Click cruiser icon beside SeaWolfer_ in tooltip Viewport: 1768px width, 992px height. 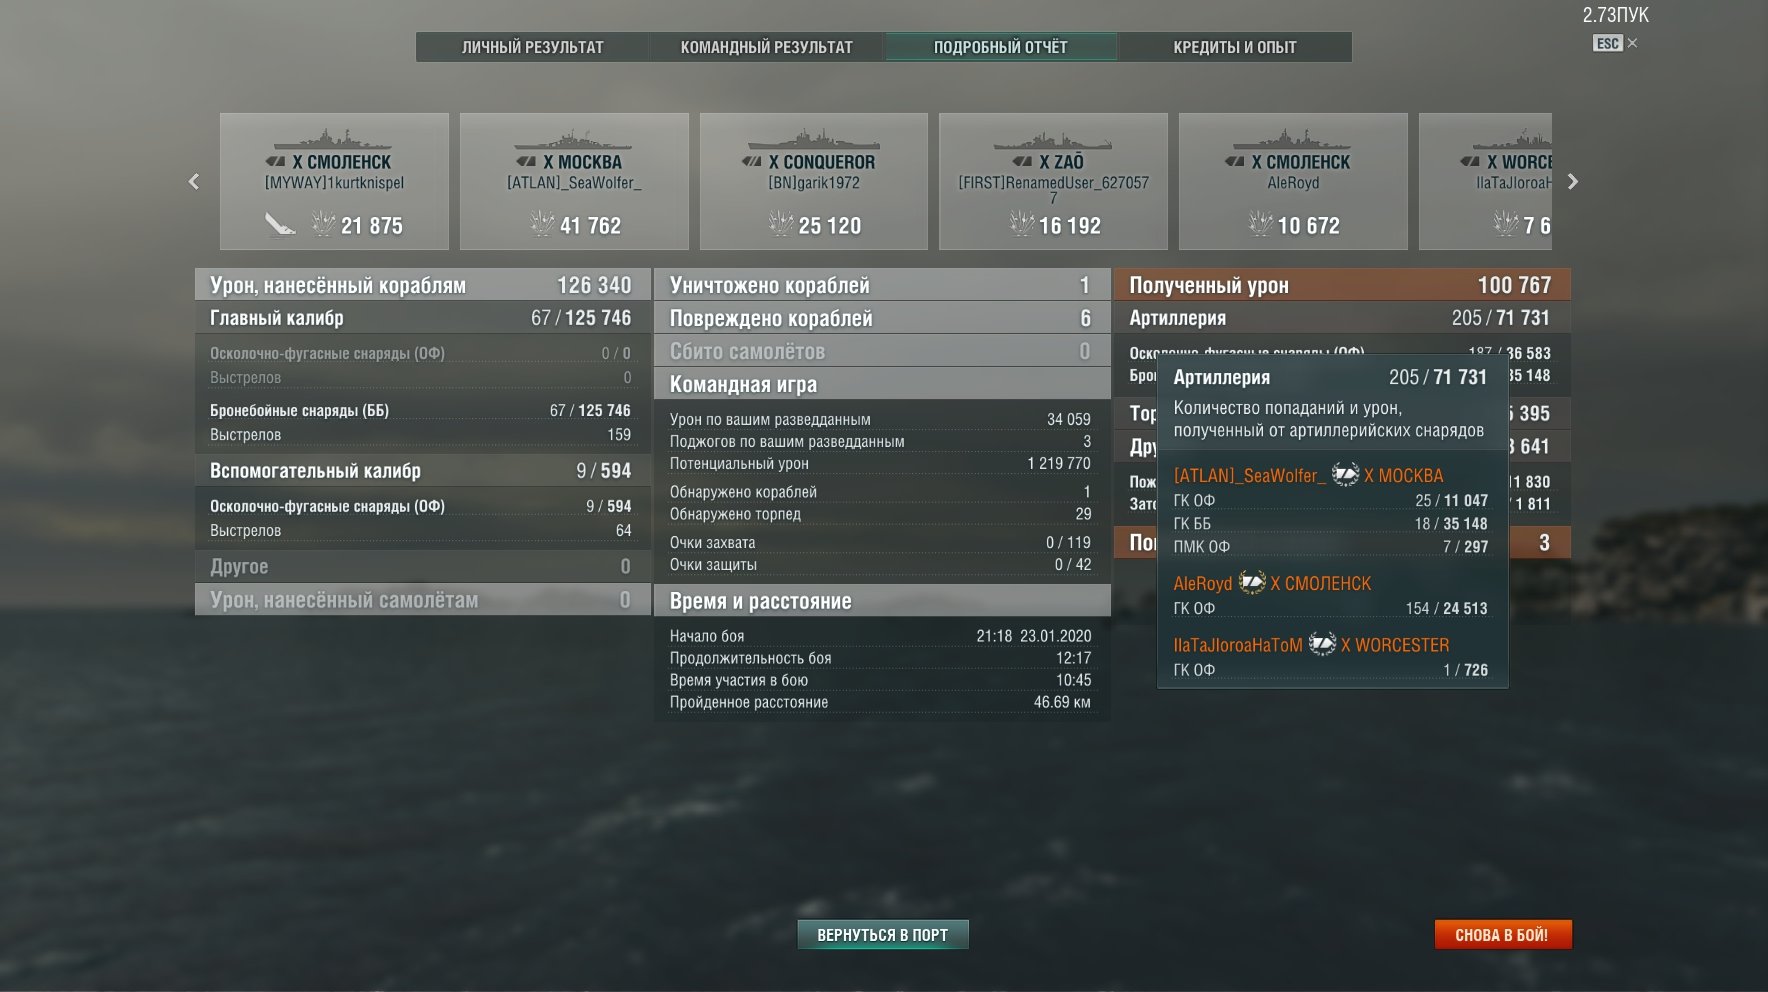[x=1345, y=475]
